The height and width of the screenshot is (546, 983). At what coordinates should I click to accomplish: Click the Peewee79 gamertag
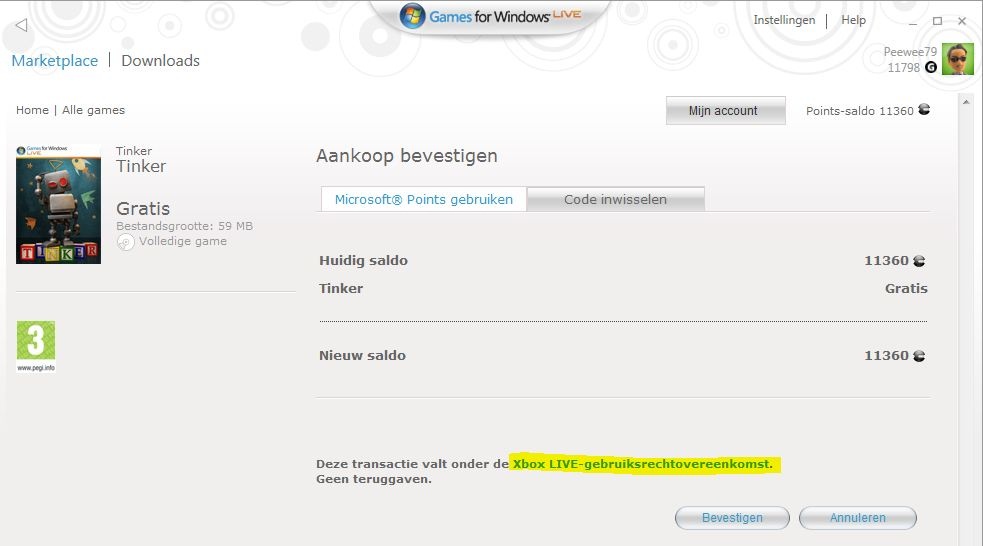910,51
